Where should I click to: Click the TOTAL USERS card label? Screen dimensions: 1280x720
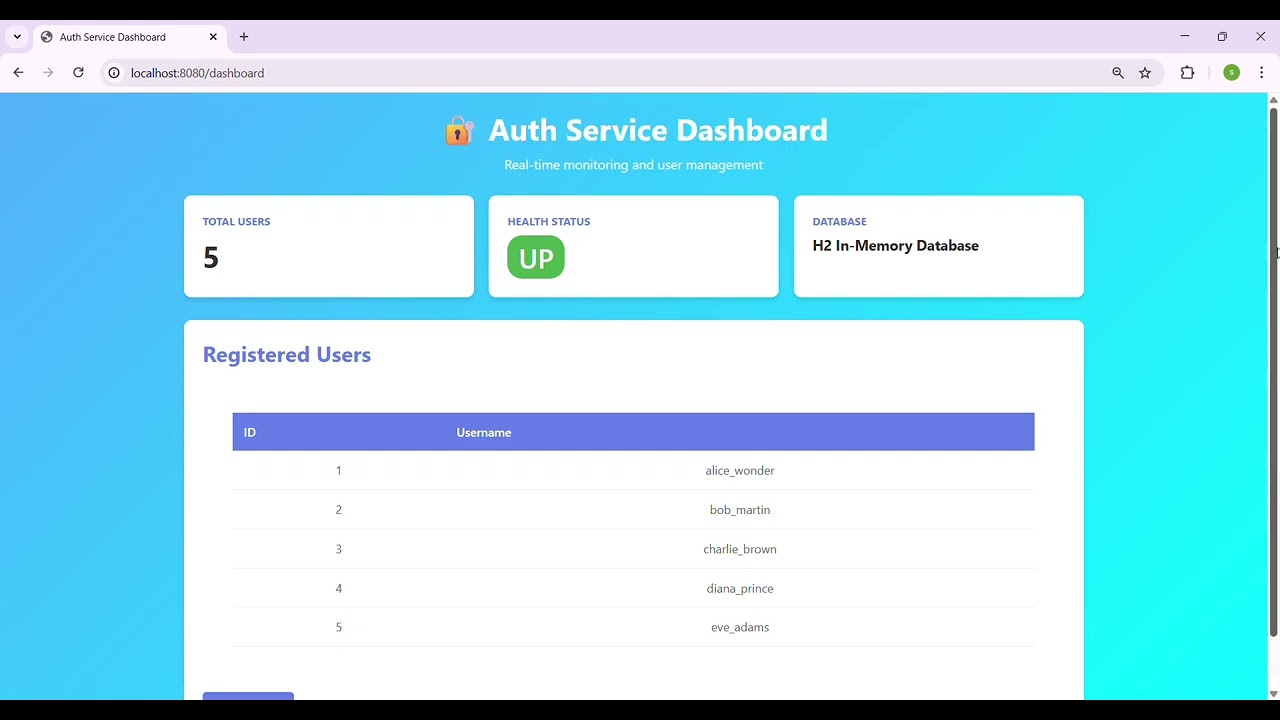pos(237,222)
